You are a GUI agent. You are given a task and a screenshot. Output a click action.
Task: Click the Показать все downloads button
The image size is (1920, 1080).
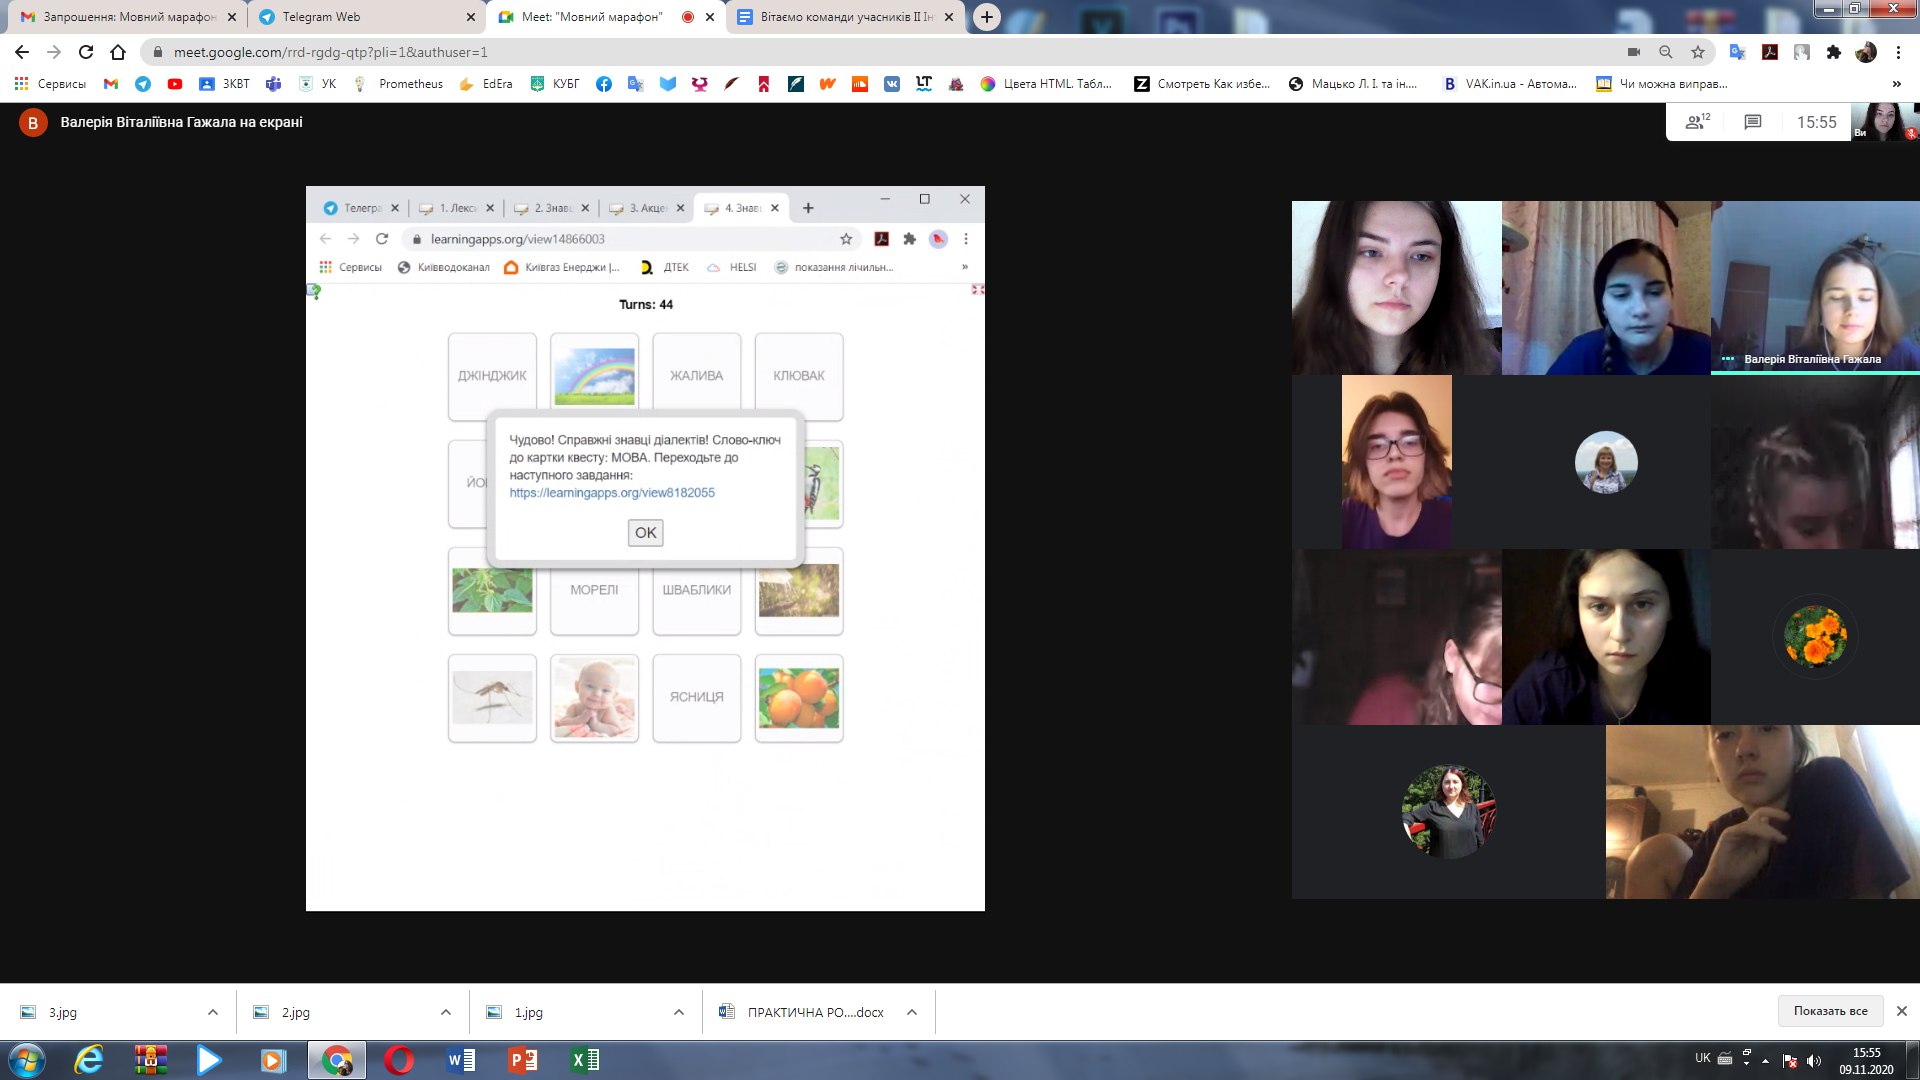[x=1830, y=1011]
